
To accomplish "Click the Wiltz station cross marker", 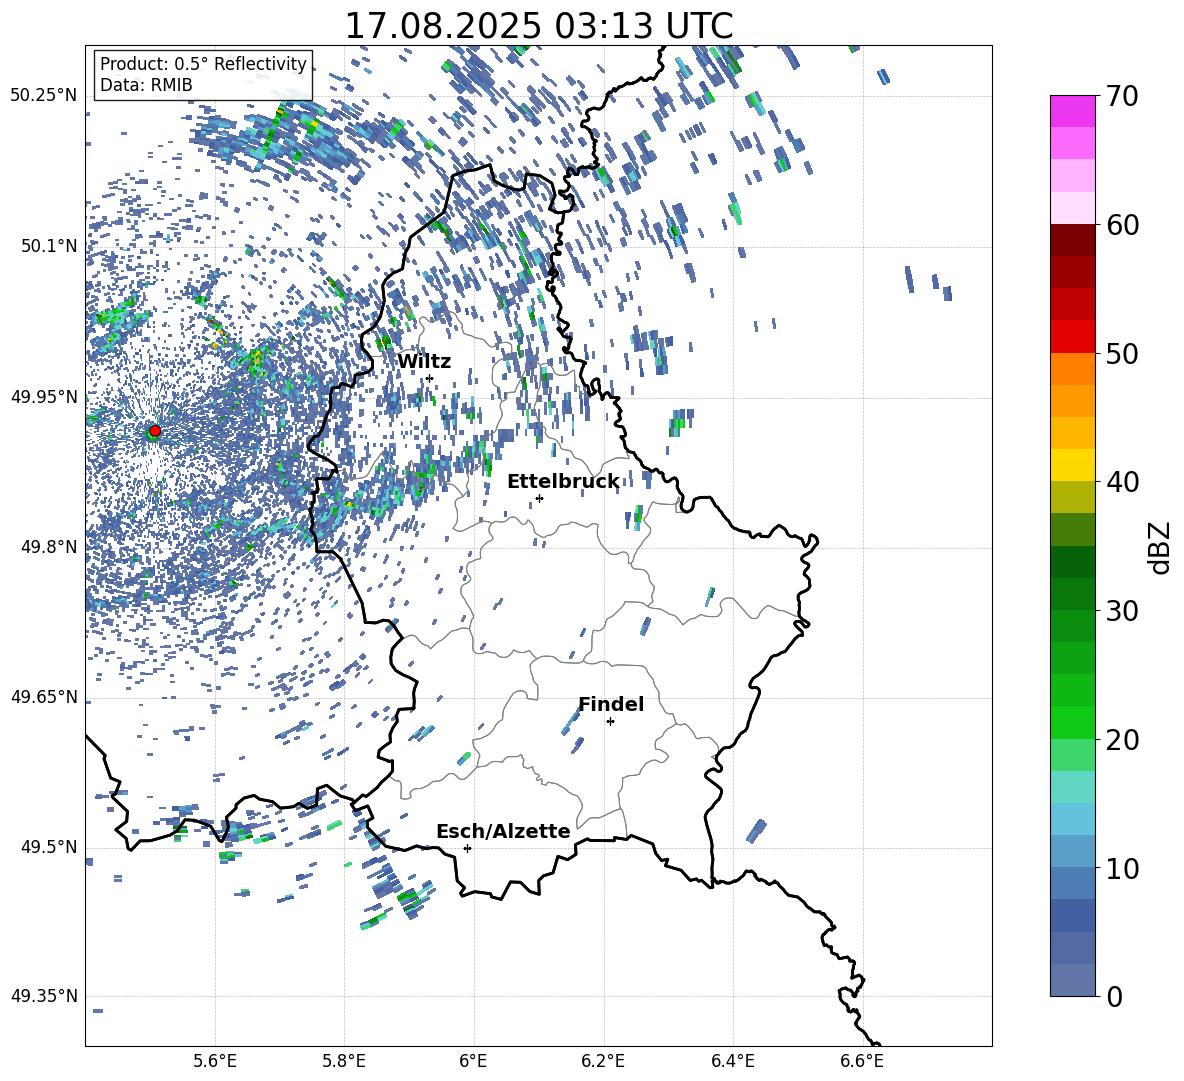I will point(430,378).
